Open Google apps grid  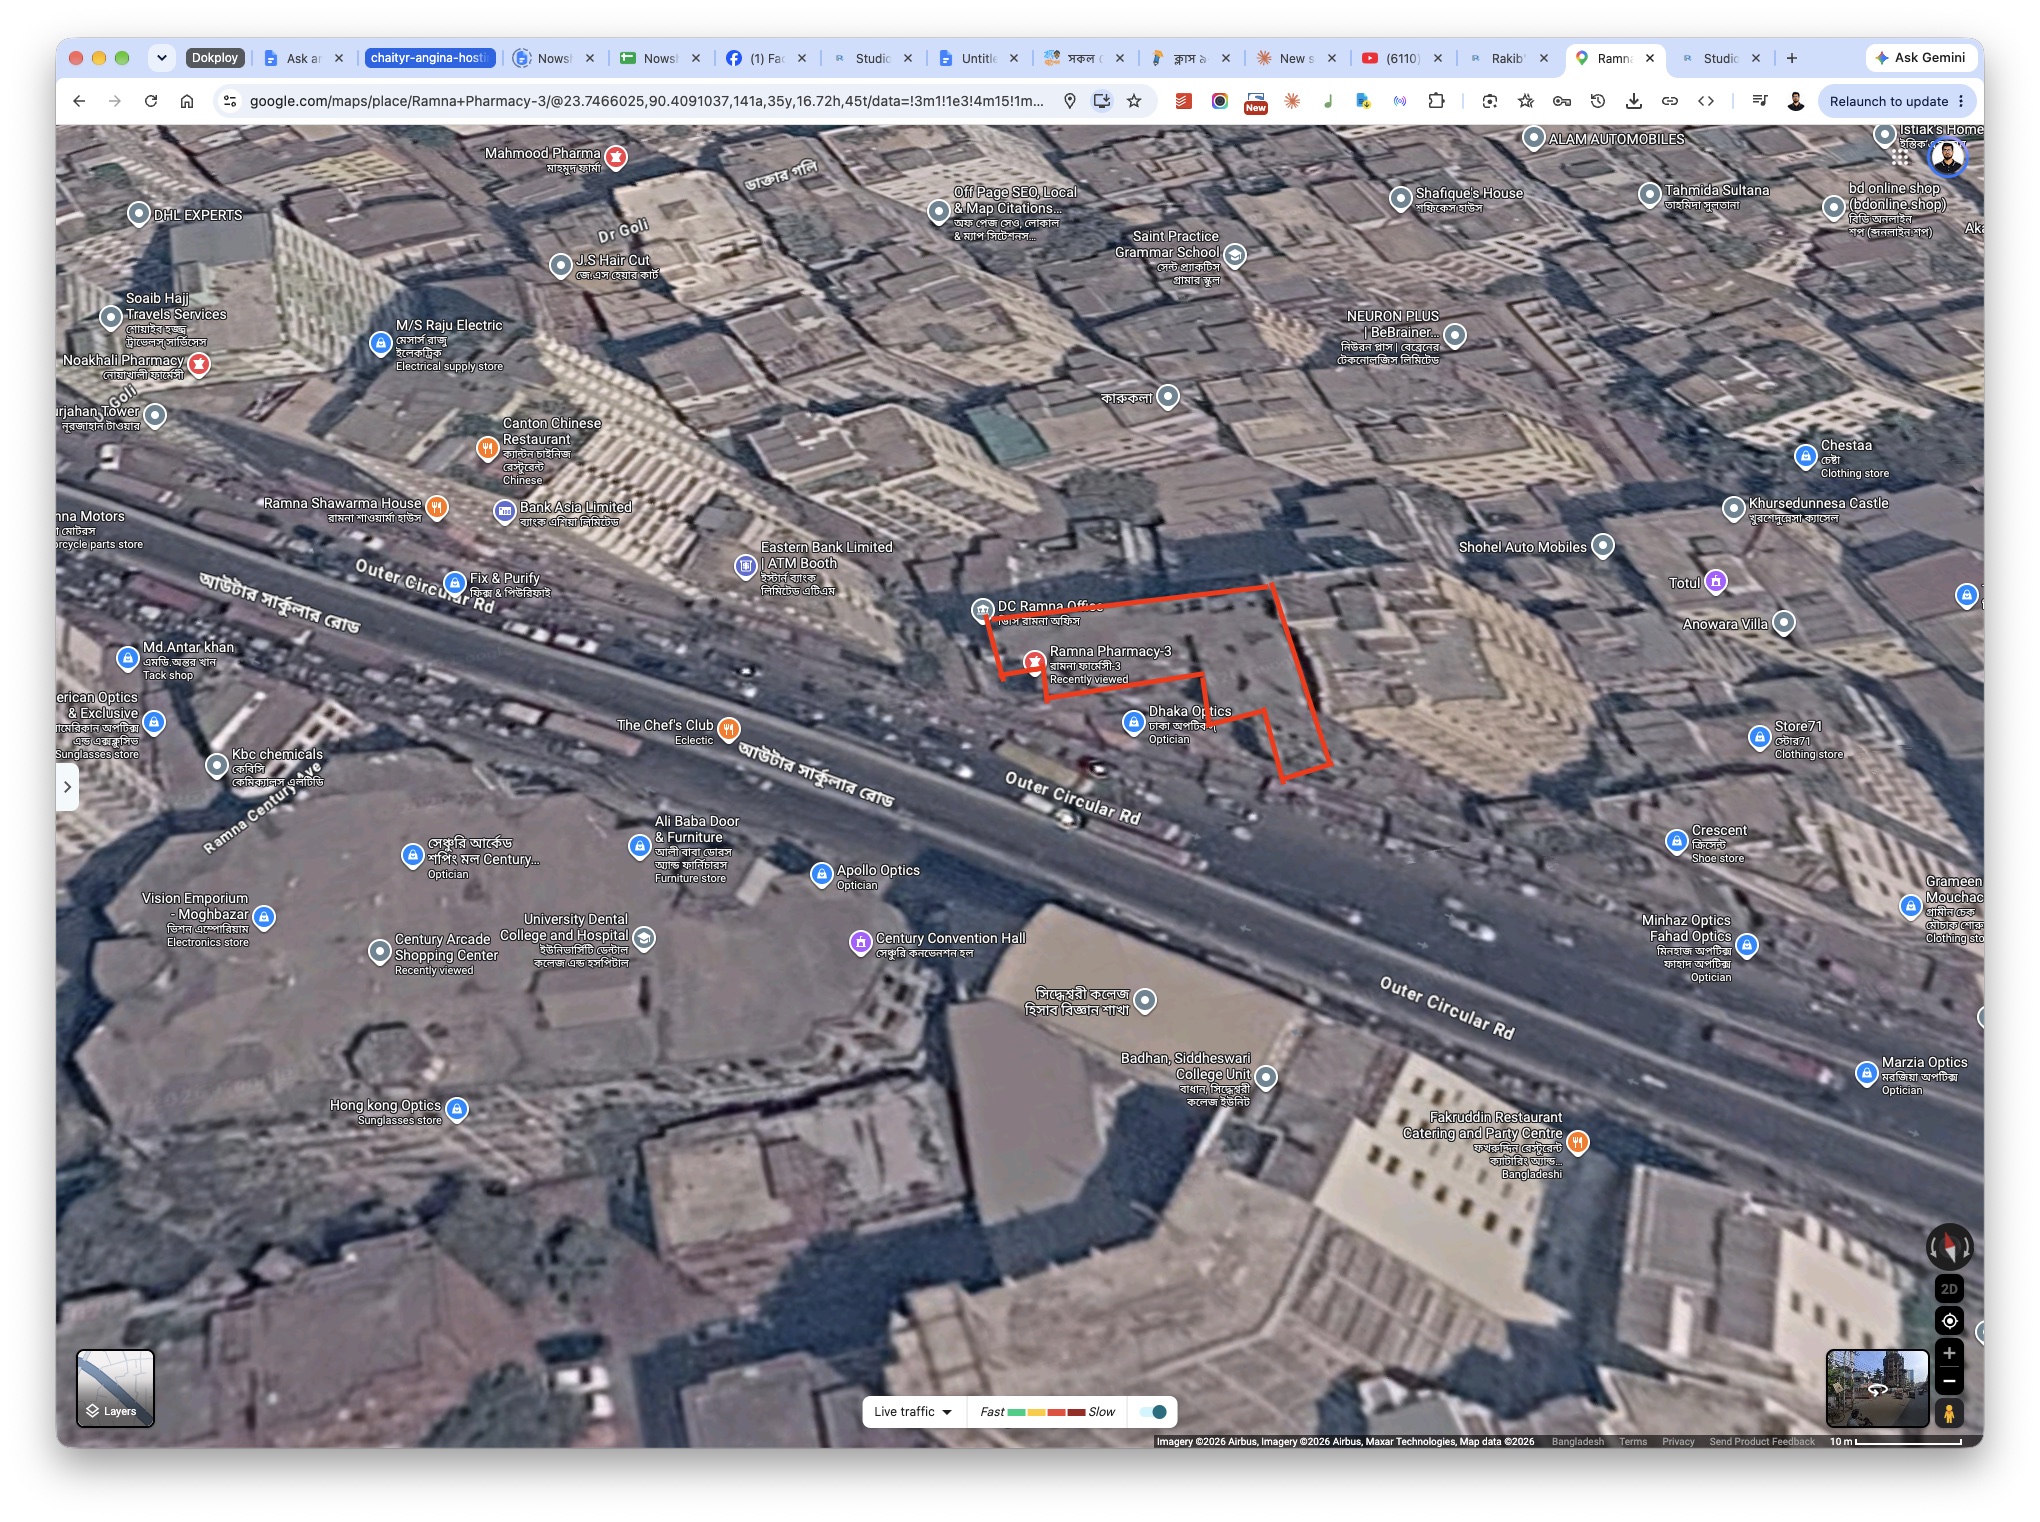tap(1900, 158)
